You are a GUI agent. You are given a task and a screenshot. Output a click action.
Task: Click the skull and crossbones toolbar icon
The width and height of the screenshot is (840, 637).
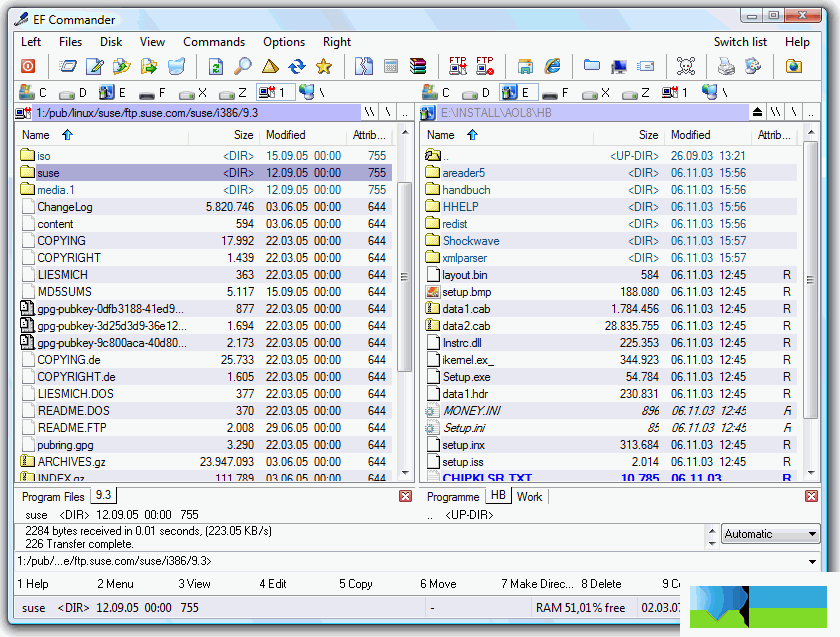coord(686,66)
